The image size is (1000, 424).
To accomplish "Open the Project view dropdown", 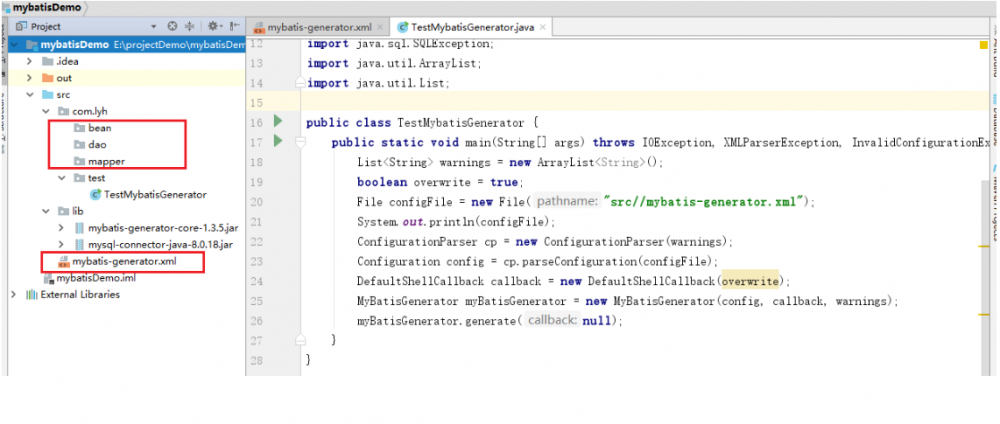I will click(154, 27).
